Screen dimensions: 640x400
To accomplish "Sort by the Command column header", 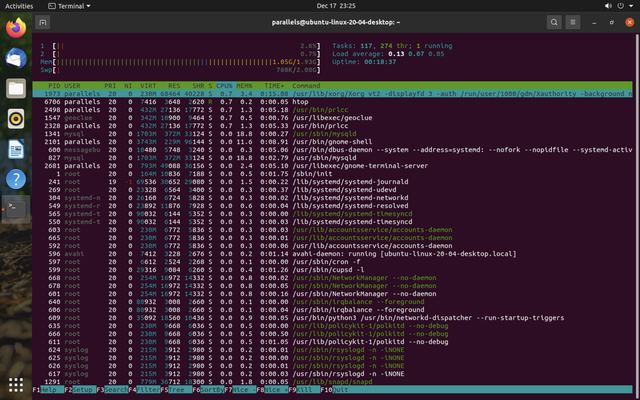I will point(306,86).
